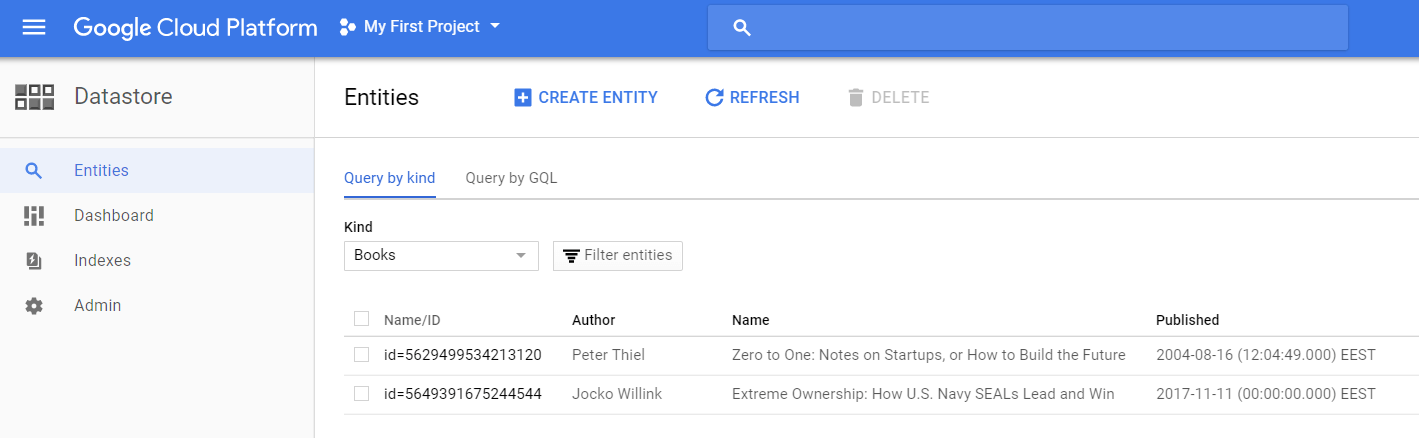Viewport: 1419px width, 438px height.
Task: Open the Filter entities panel
Action: point(618,256)
